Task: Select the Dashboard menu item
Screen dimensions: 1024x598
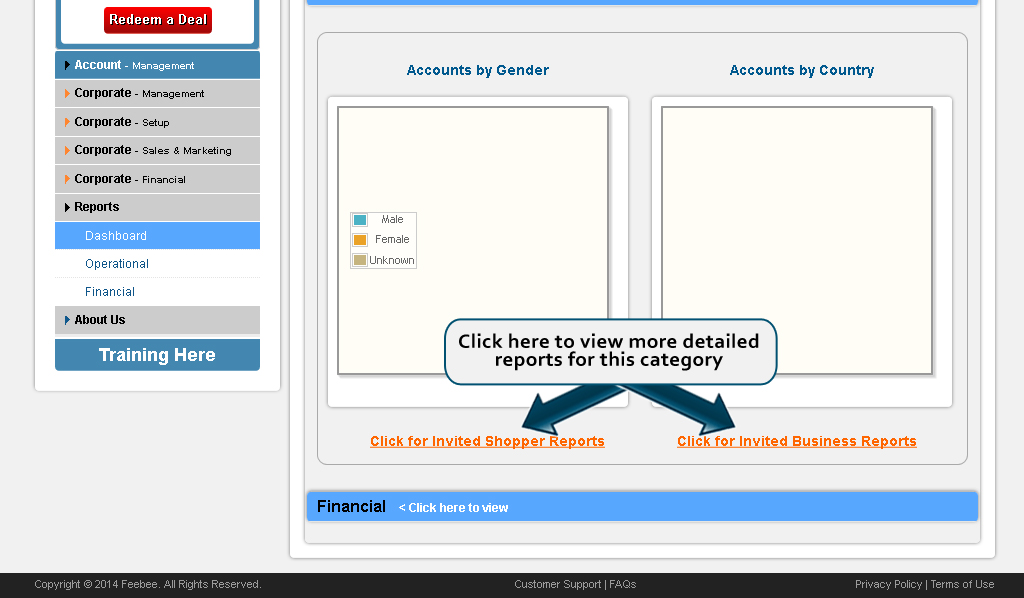Action: 157,235
